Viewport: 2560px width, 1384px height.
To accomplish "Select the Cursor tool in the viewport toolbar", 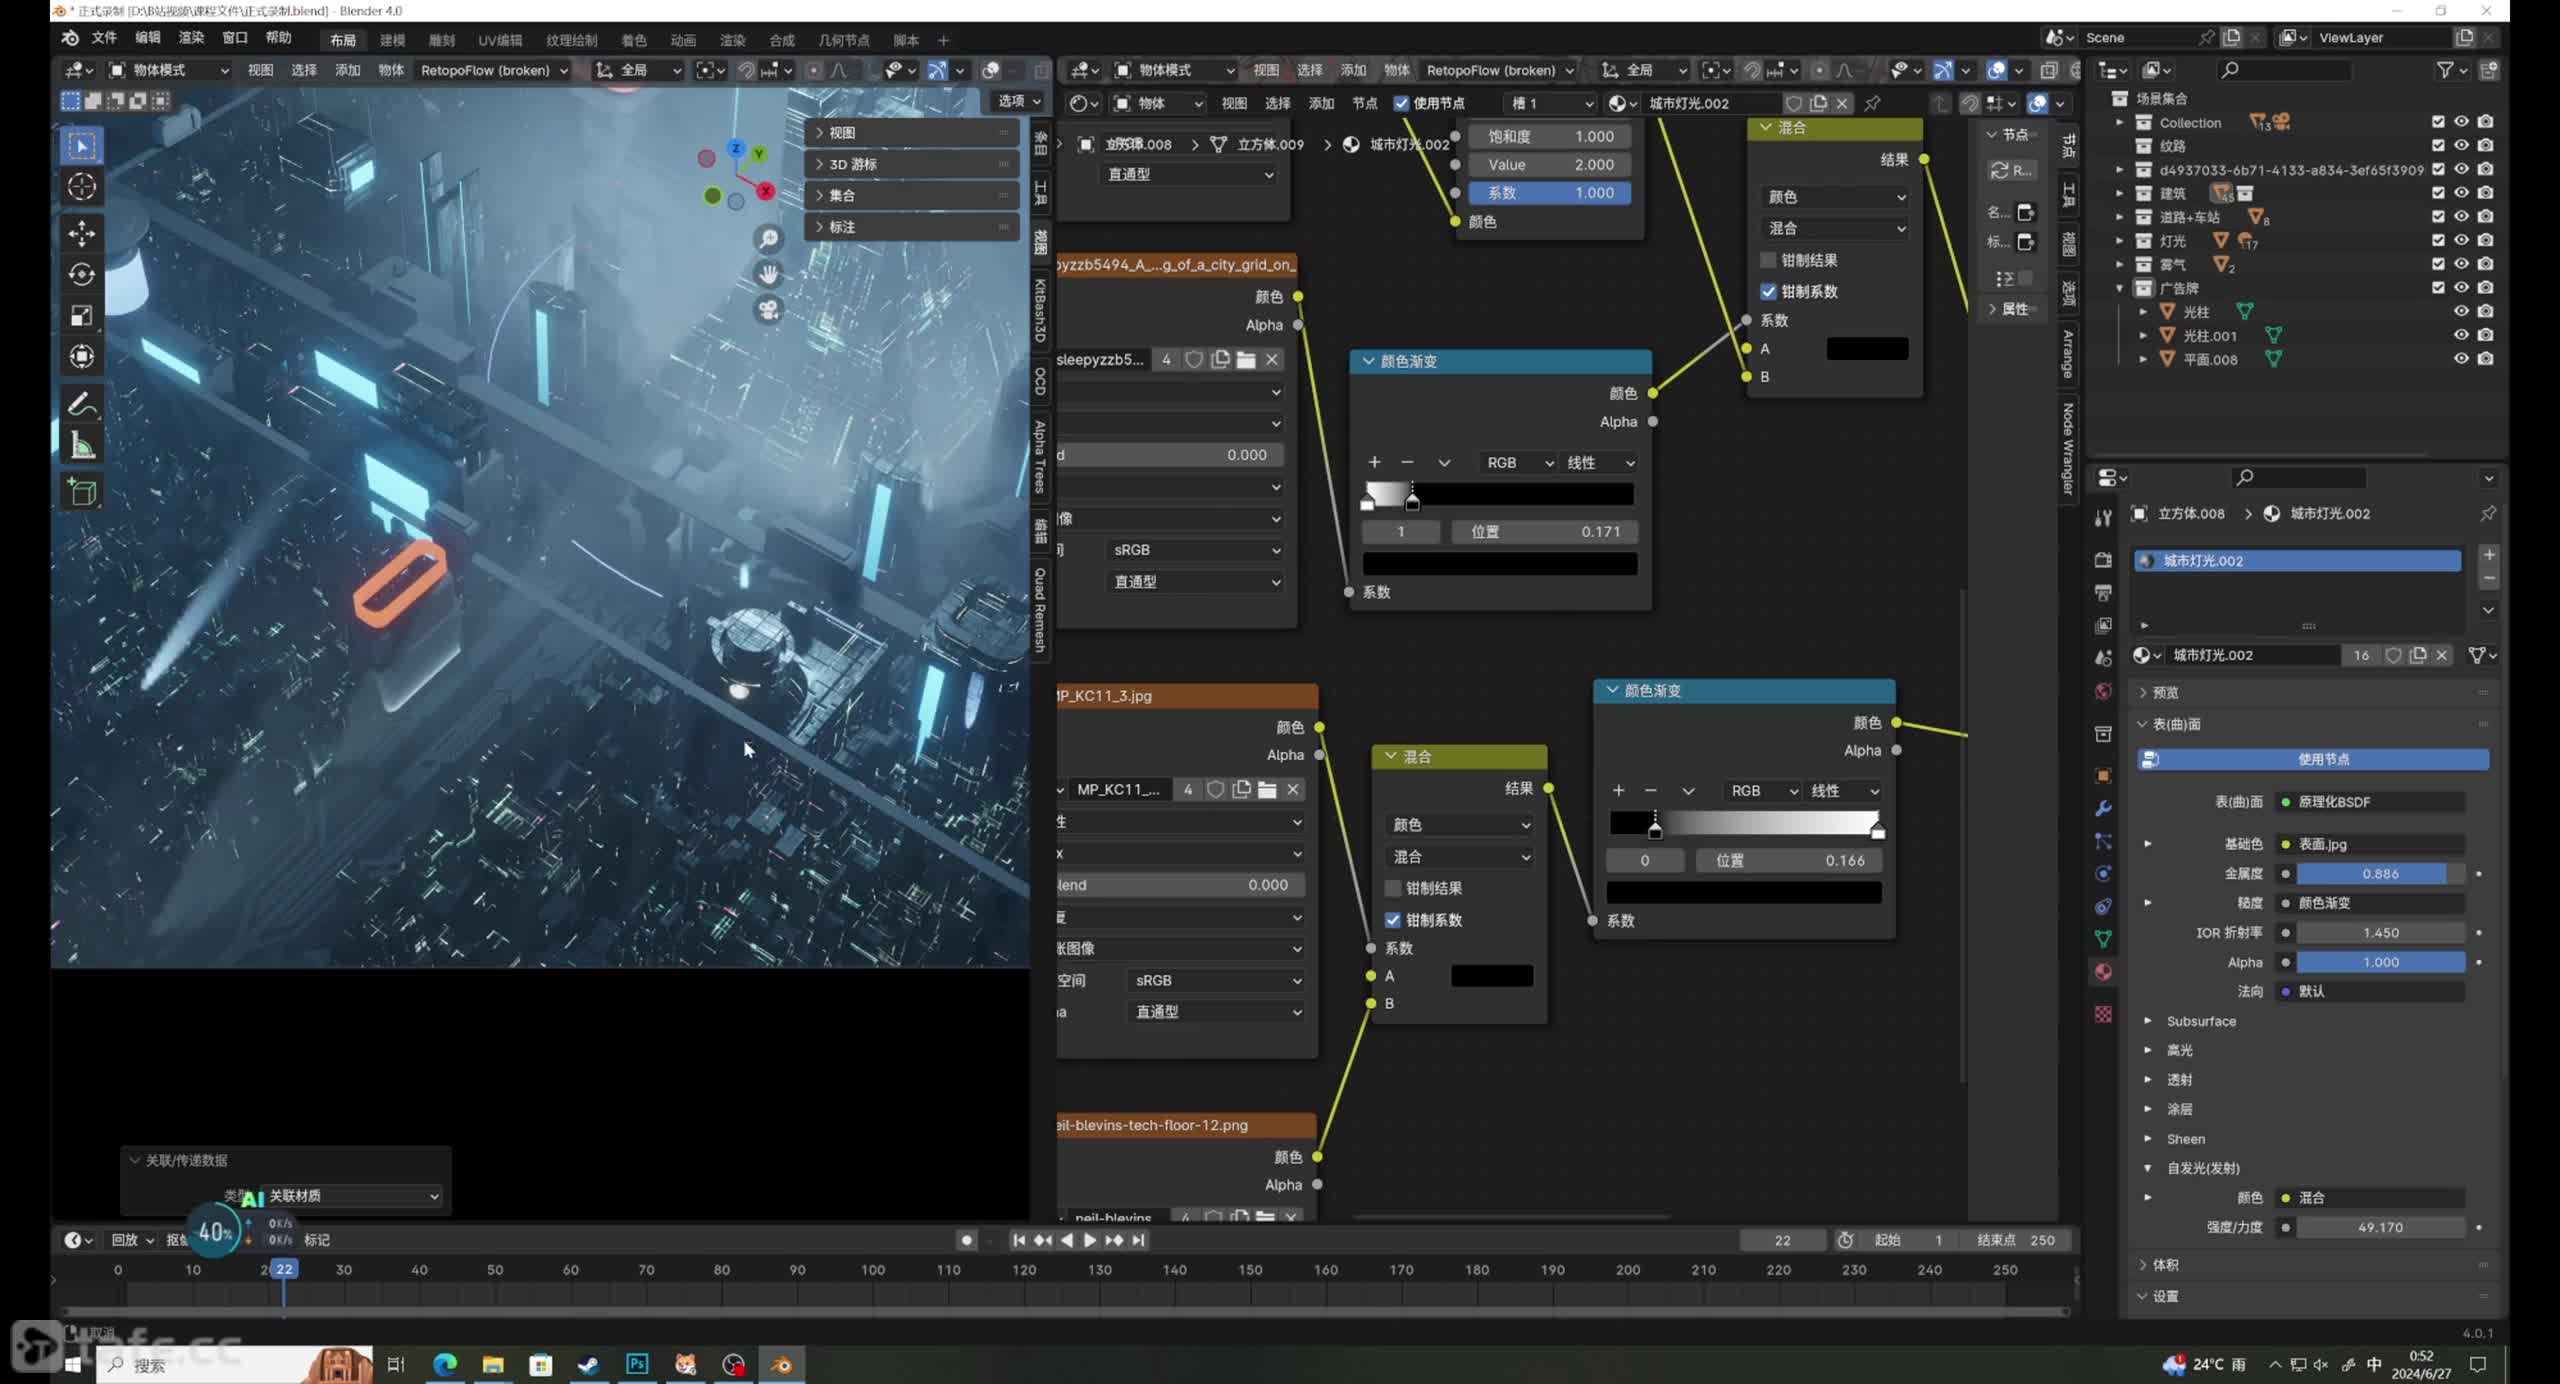I will pos(82,187).
